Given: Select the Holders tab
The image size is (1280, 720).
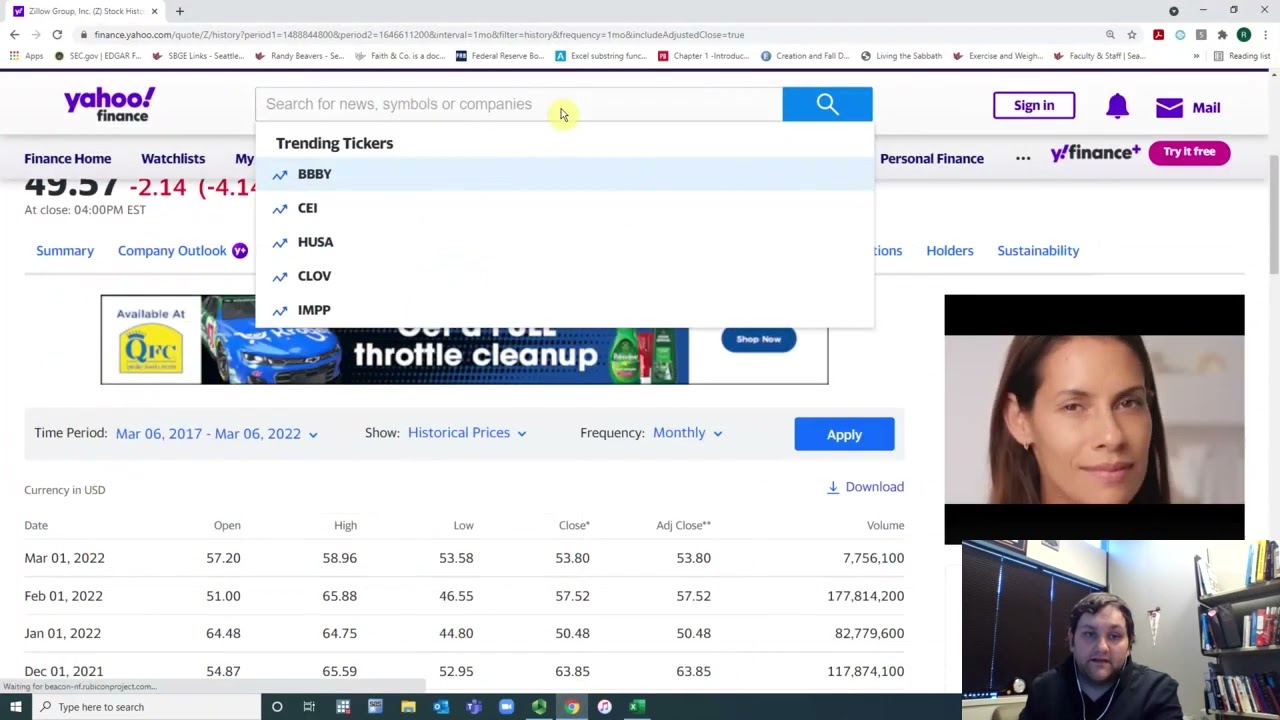Looking at the screenshot, I should [x=949, y=251].
